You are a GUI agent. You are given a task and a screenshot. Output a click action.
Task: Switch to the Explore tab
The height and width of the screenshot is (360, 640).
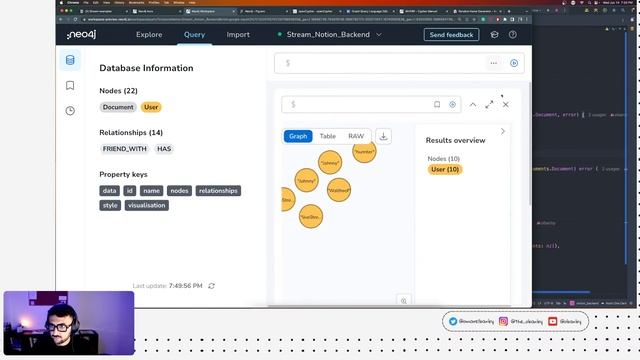[x=149, y=35]
